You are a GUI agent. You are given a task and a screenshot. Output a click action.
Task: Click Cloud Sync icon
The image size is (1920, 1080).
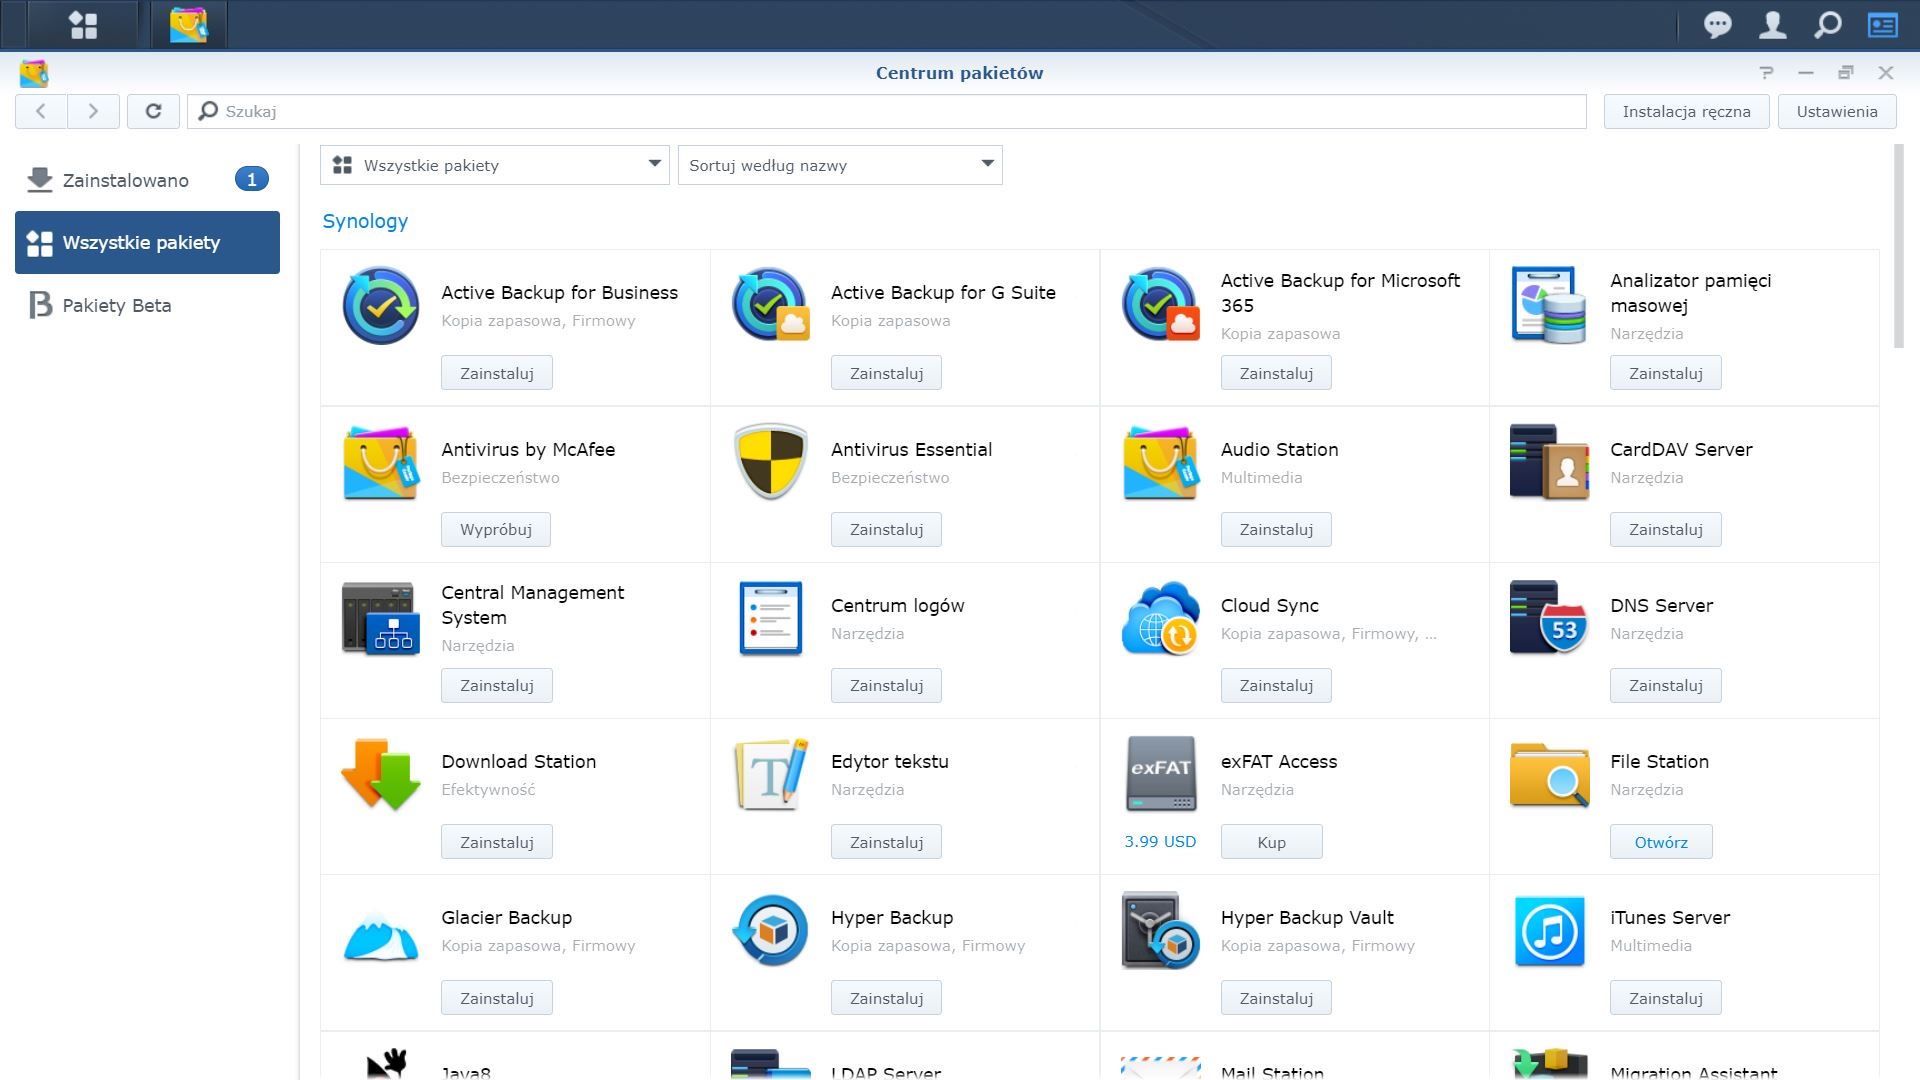tap(1160, 618)
